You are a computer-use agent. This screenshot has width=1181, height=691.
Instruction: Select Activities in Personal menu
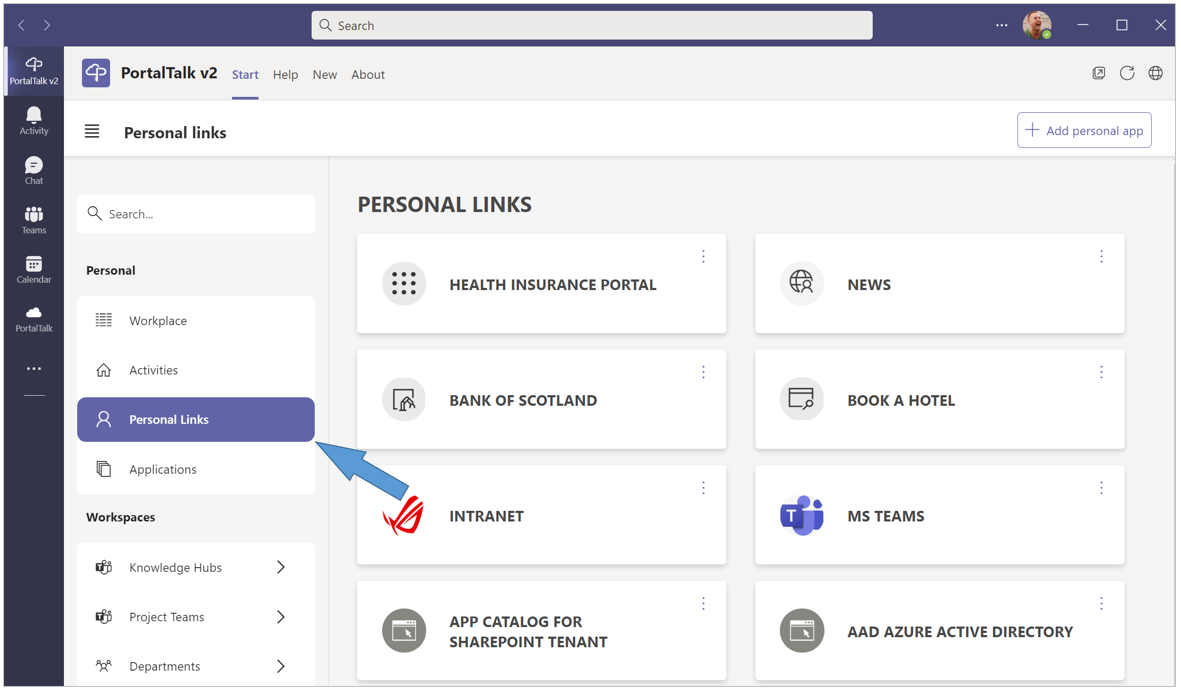[196, 370]
